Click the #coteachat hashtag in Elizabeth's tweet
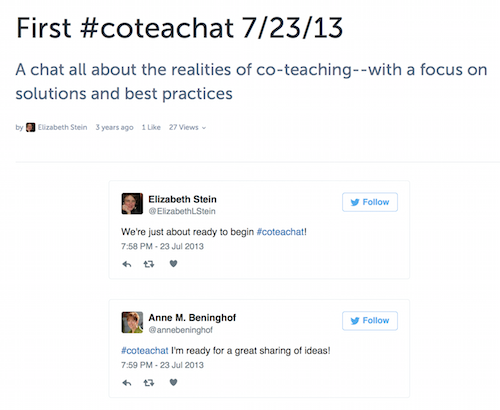 coord(280,232)
